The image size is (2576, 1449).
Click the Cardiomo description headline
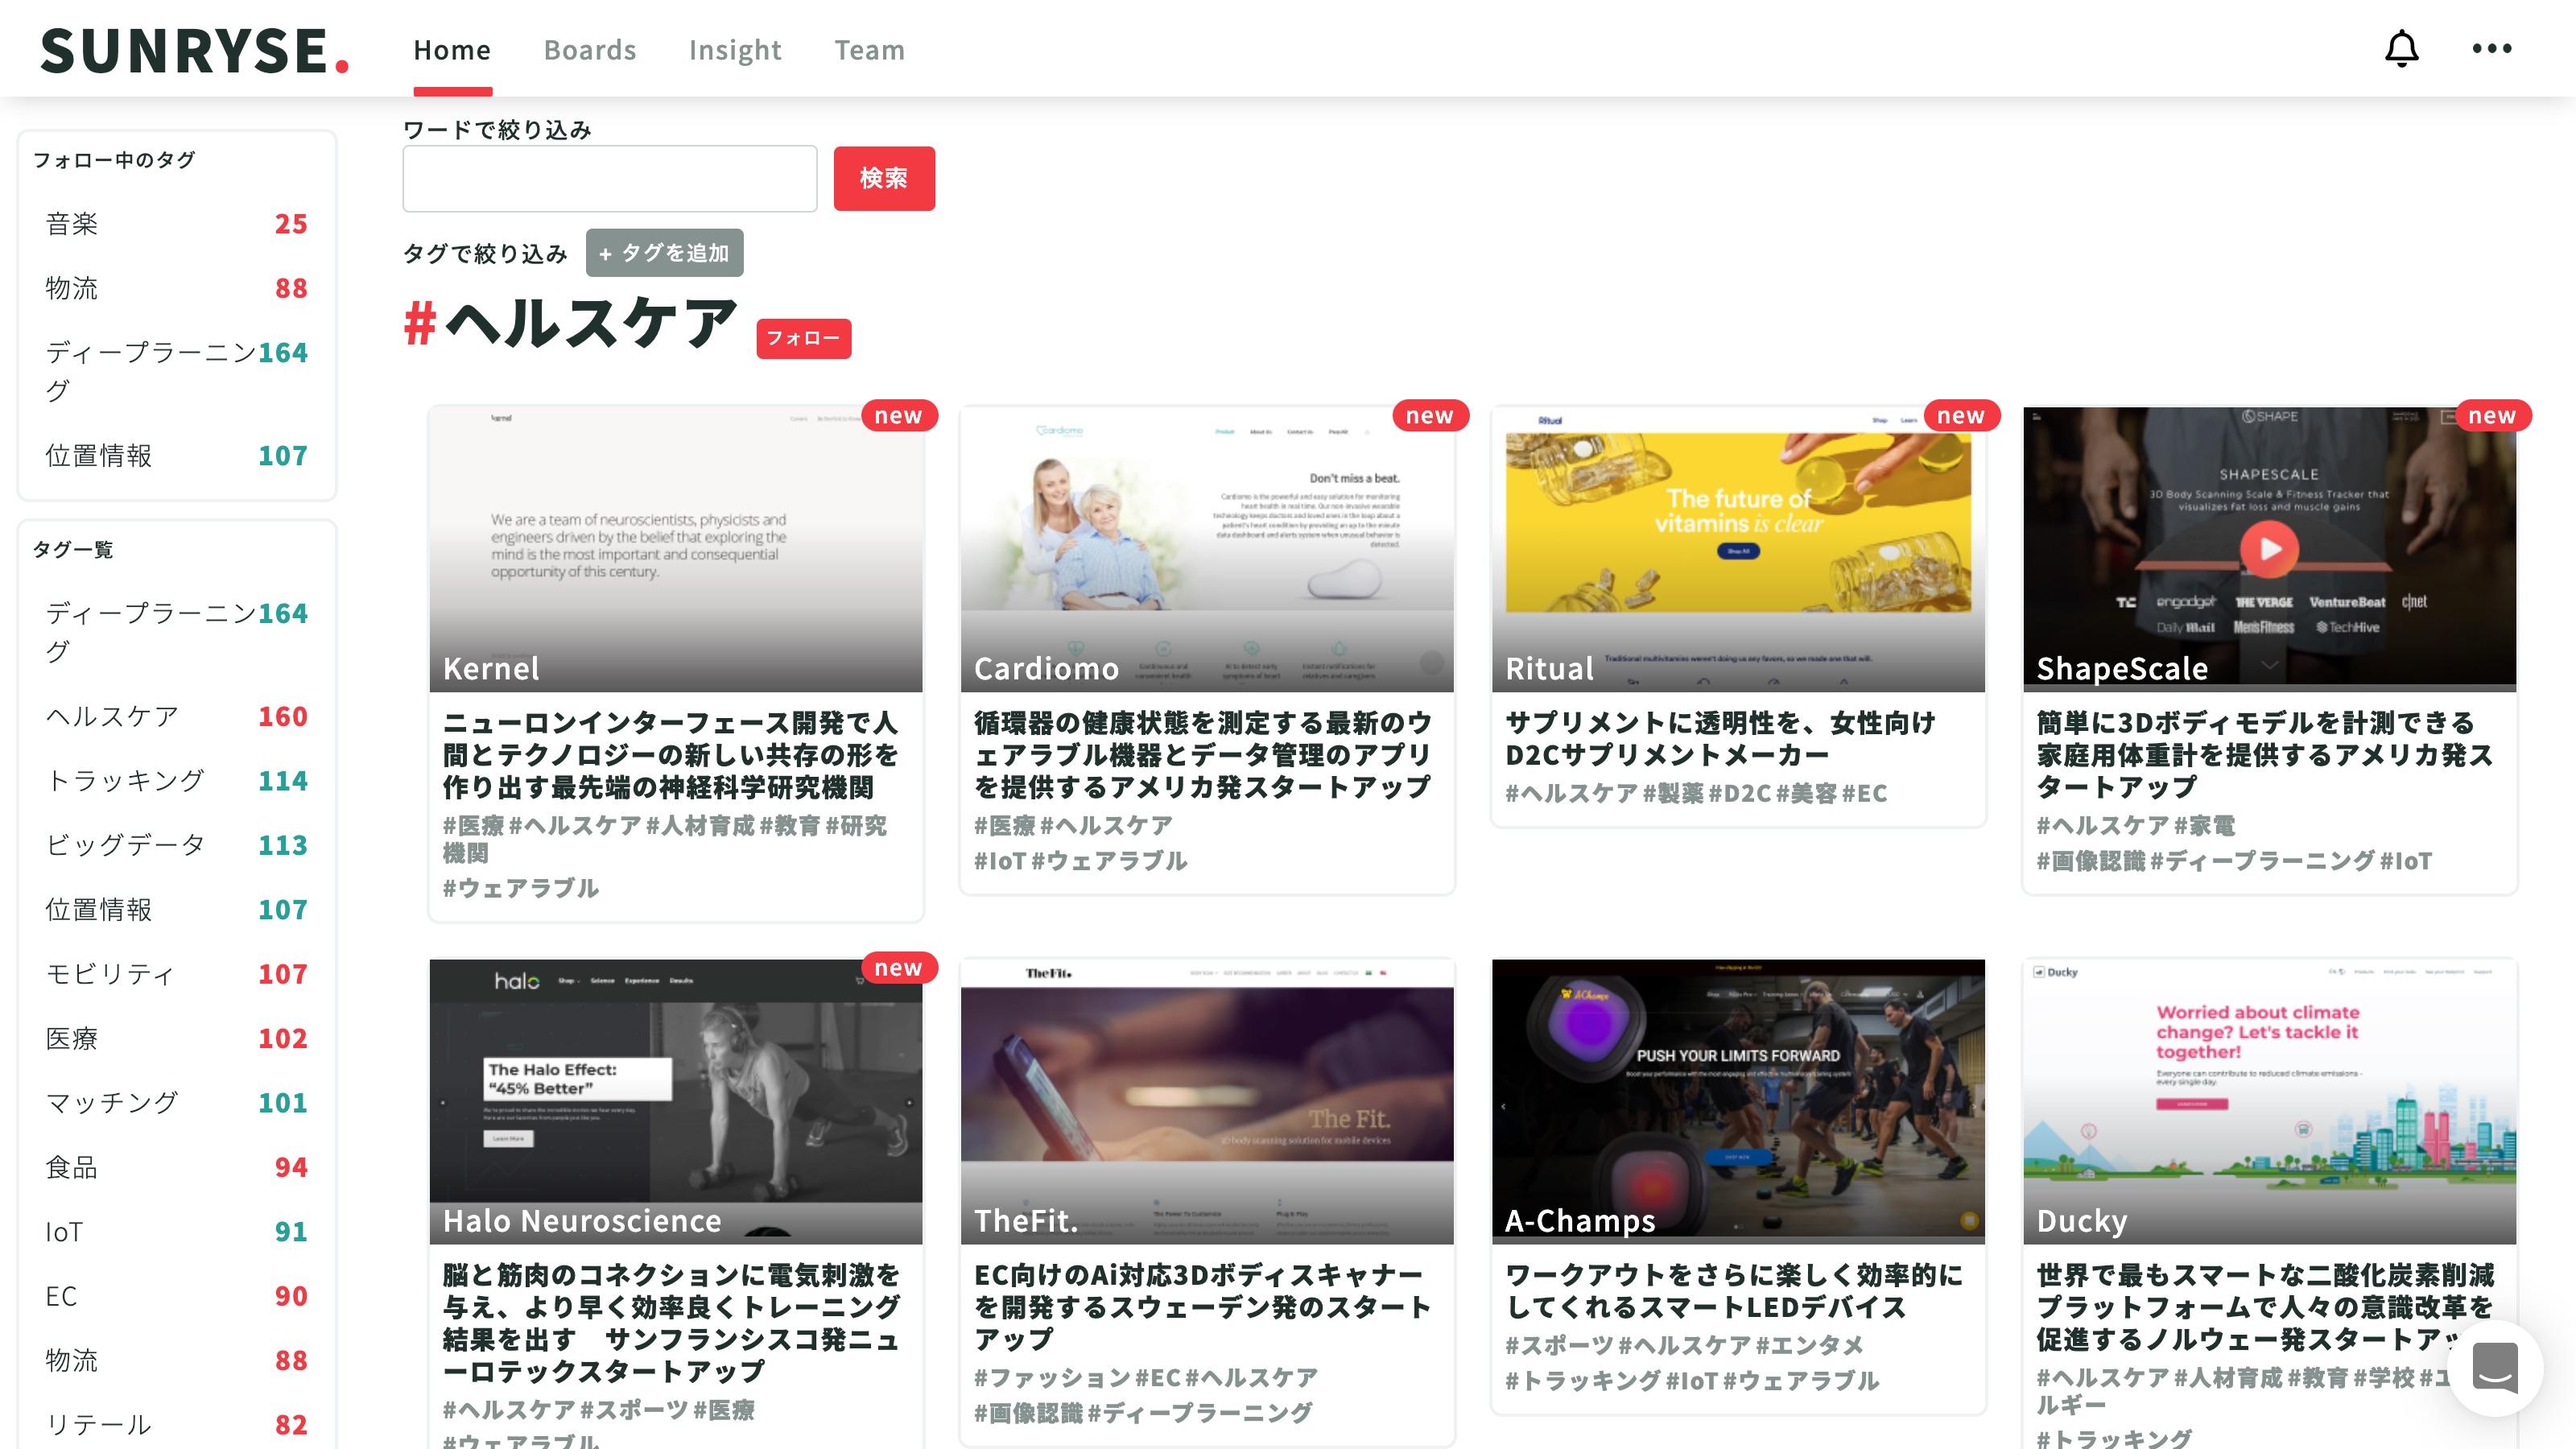pos(1203,755)
